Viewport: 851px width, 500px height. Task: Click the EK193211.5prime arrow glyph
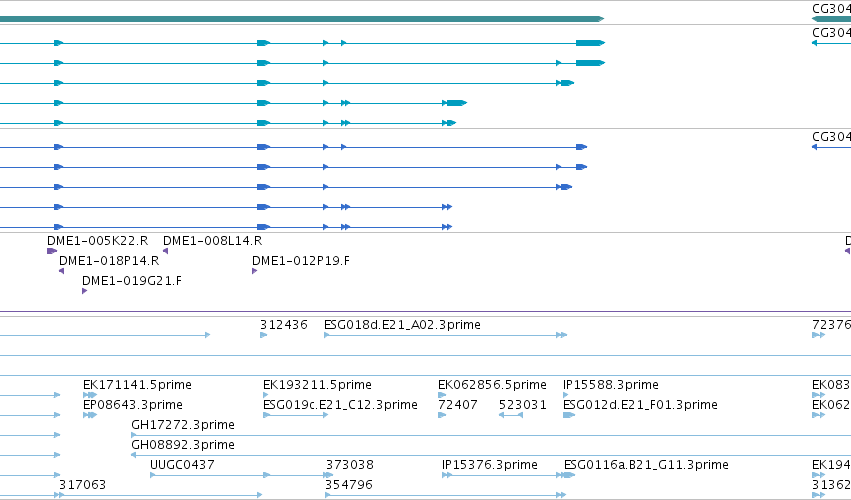click(x=266, y=395)
